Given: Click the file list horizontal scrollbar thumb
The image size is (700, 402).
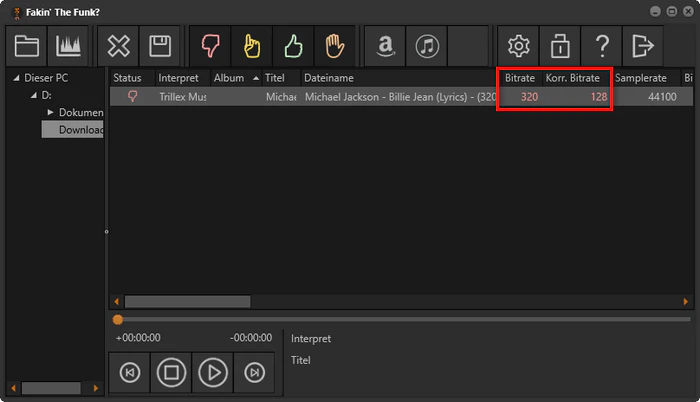Looking at the screenshot, I should point(188,302).
